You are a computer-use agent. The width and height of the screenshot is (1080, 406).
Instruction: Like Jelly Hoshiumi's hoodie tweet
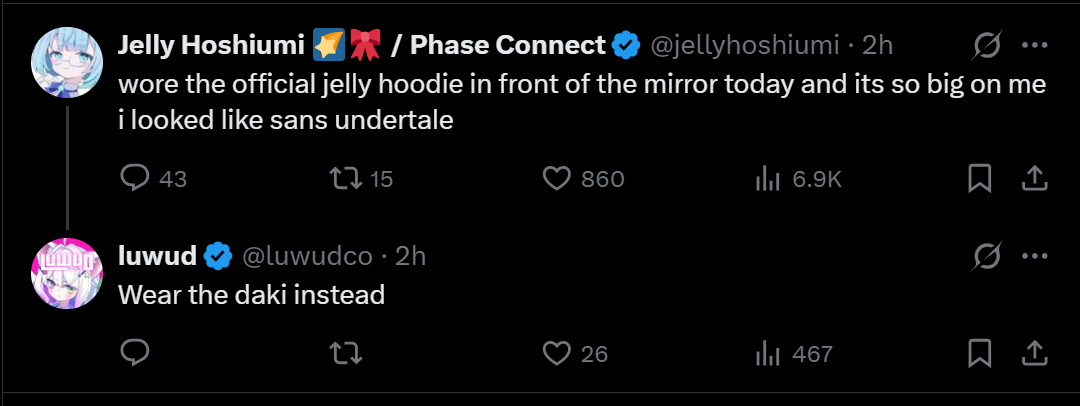pyautogui.click(x=555, y=178)
